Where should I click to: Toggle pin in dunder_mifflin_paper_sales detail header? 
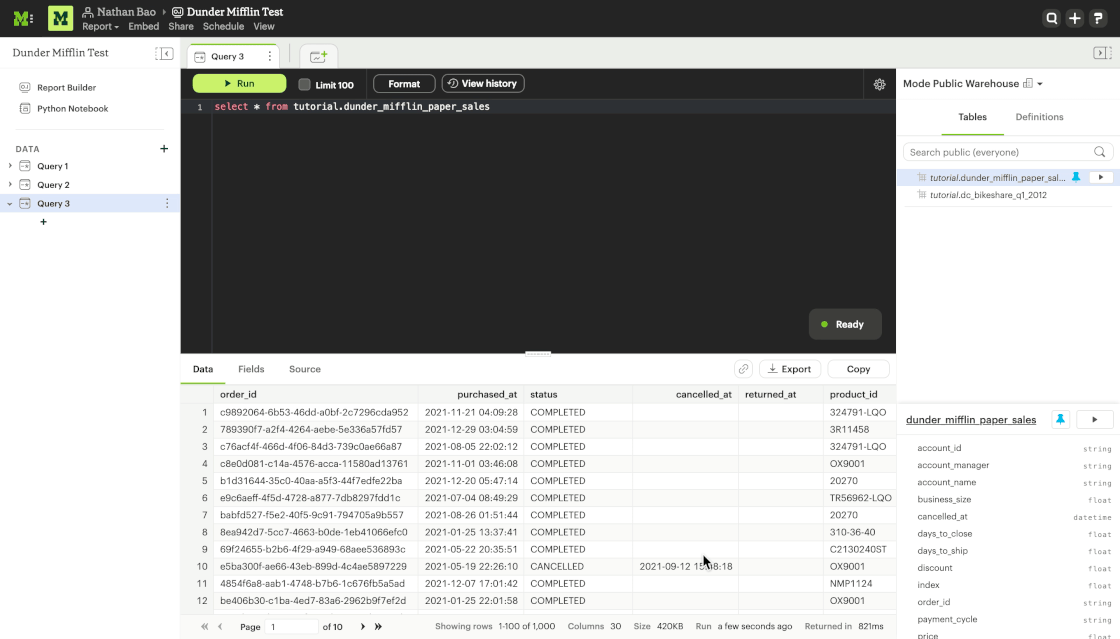(x=1061, y=420)
